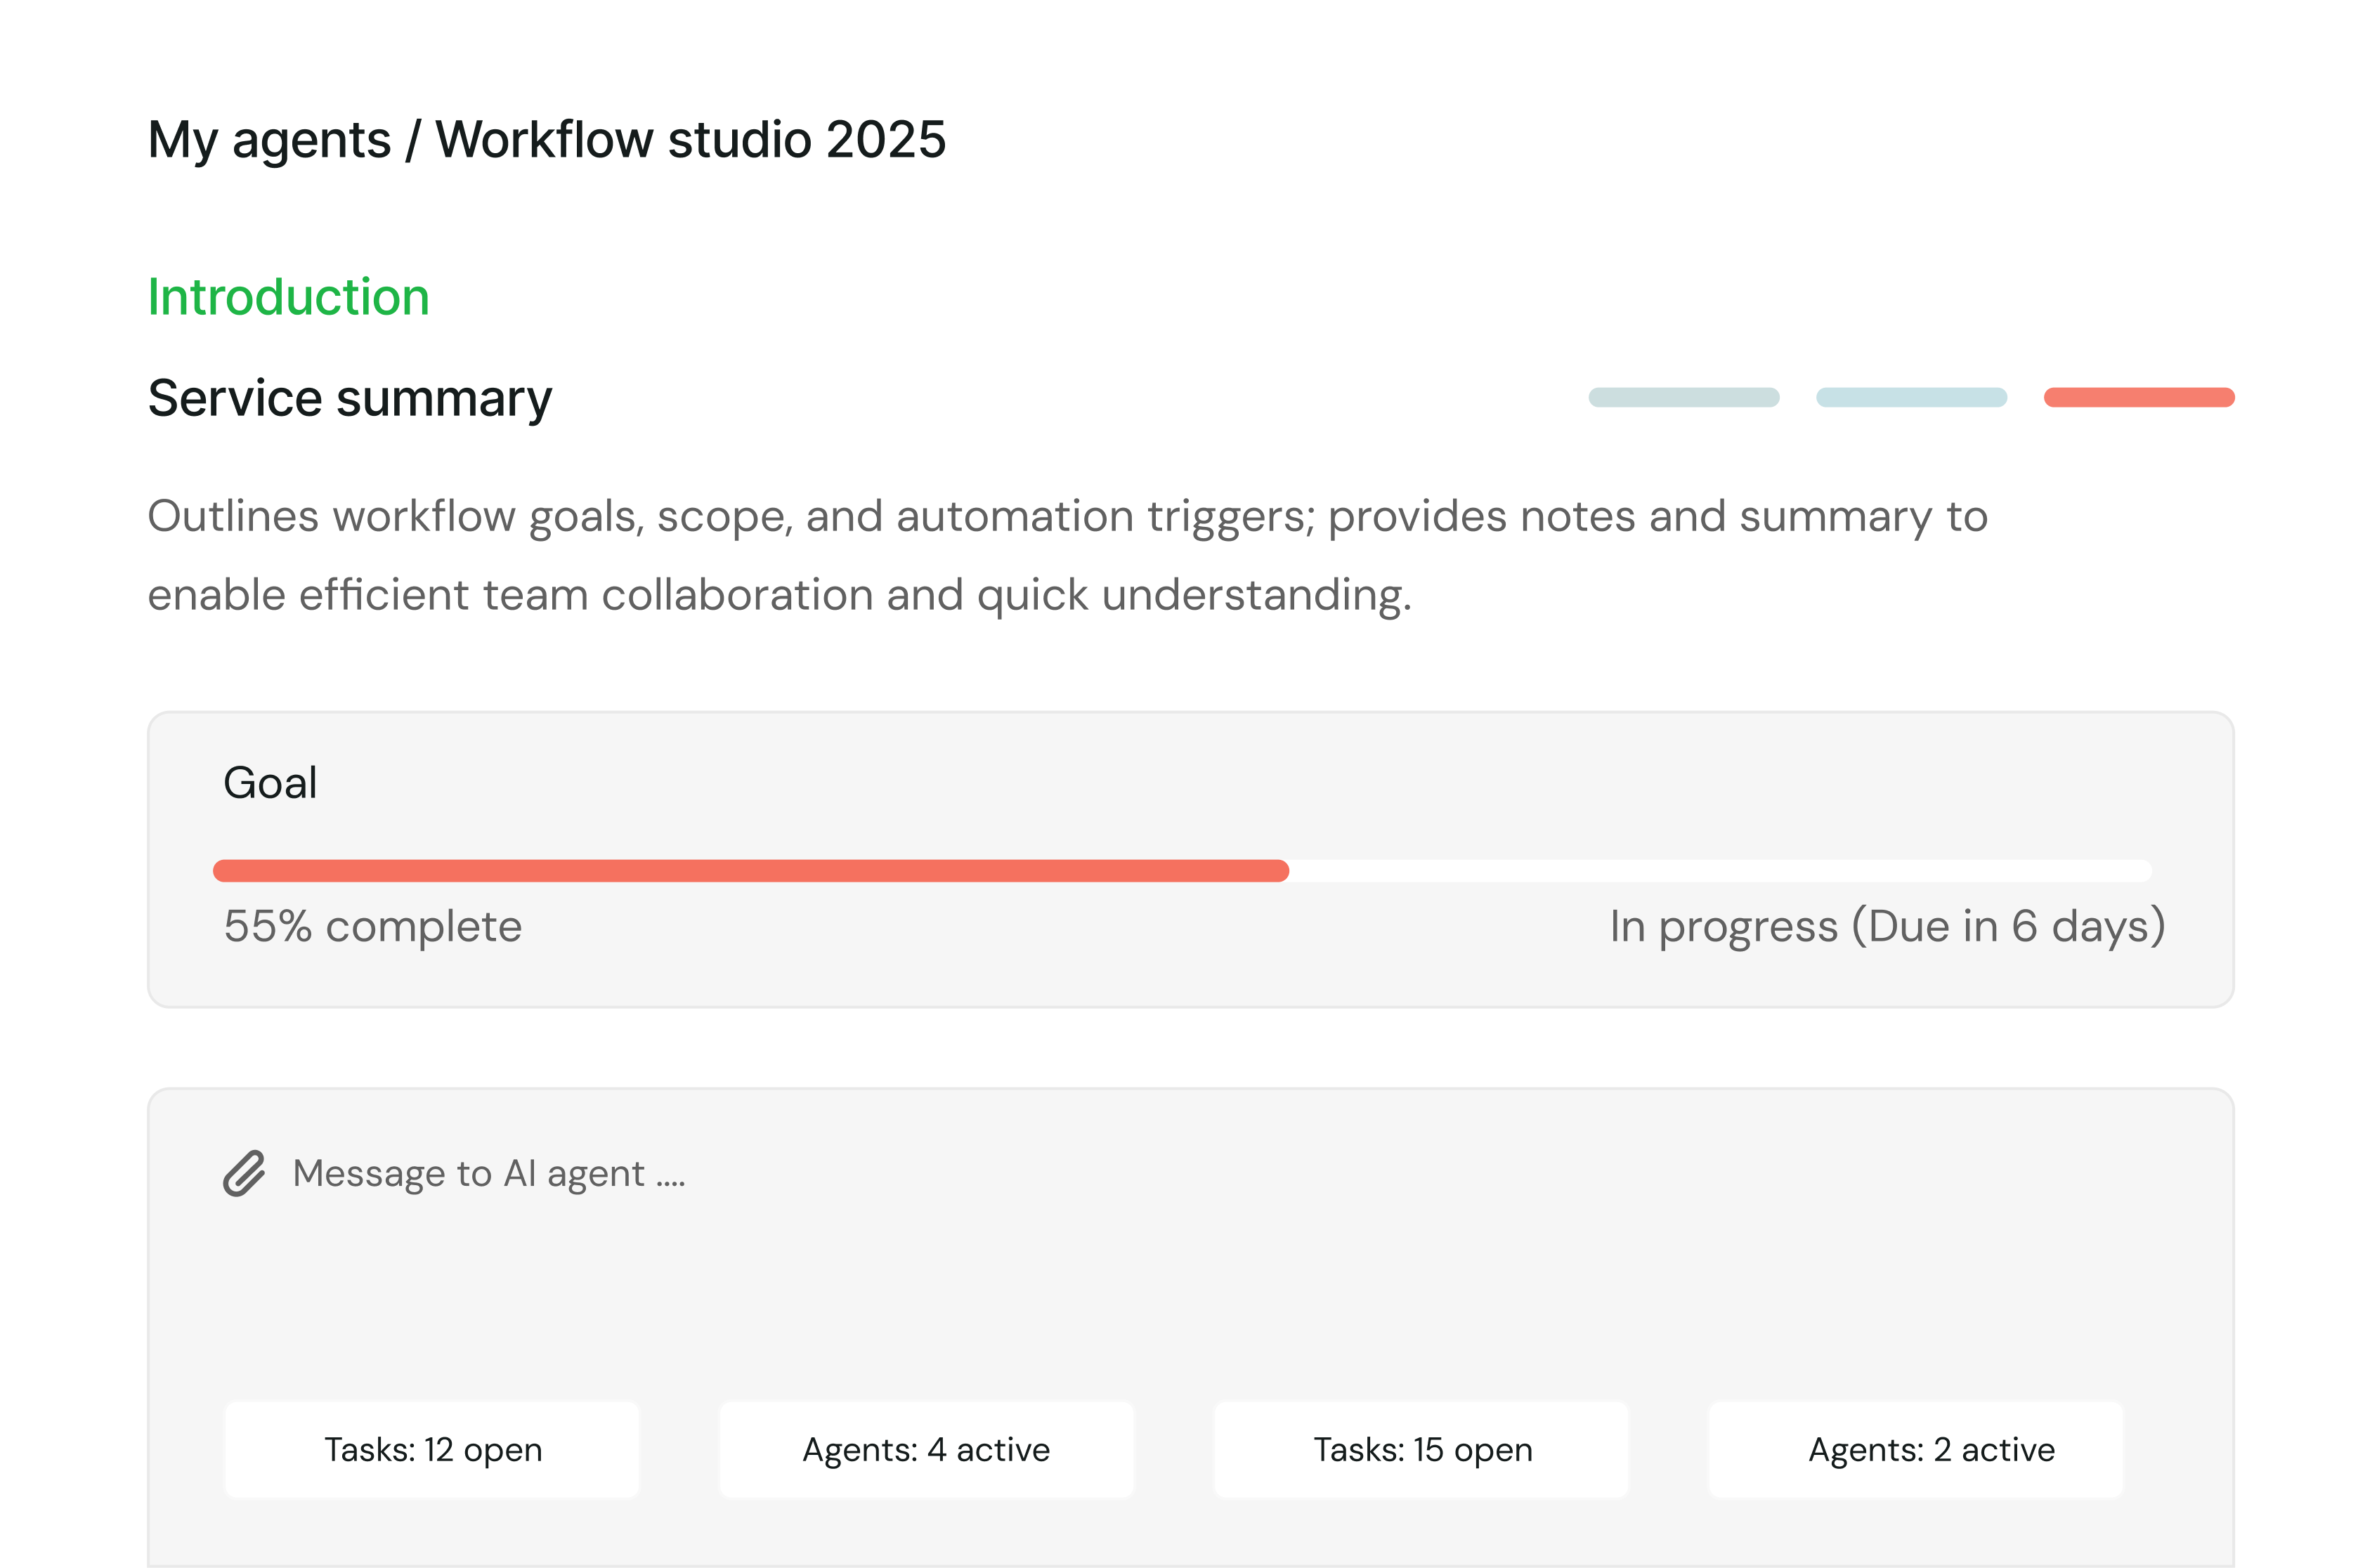The height and width of the screenshot is (1568, 2358).
Task: Open the Introduction section heading
Action: click(288, 297)
